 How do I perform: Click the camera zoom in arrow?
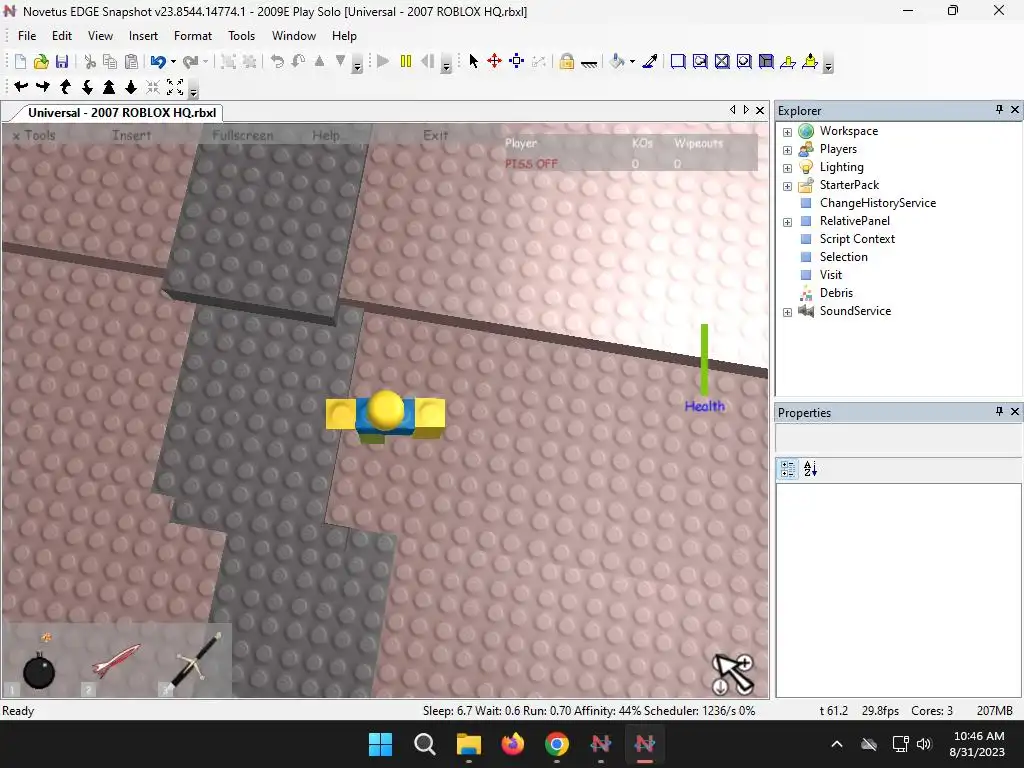tap(109, 86)
